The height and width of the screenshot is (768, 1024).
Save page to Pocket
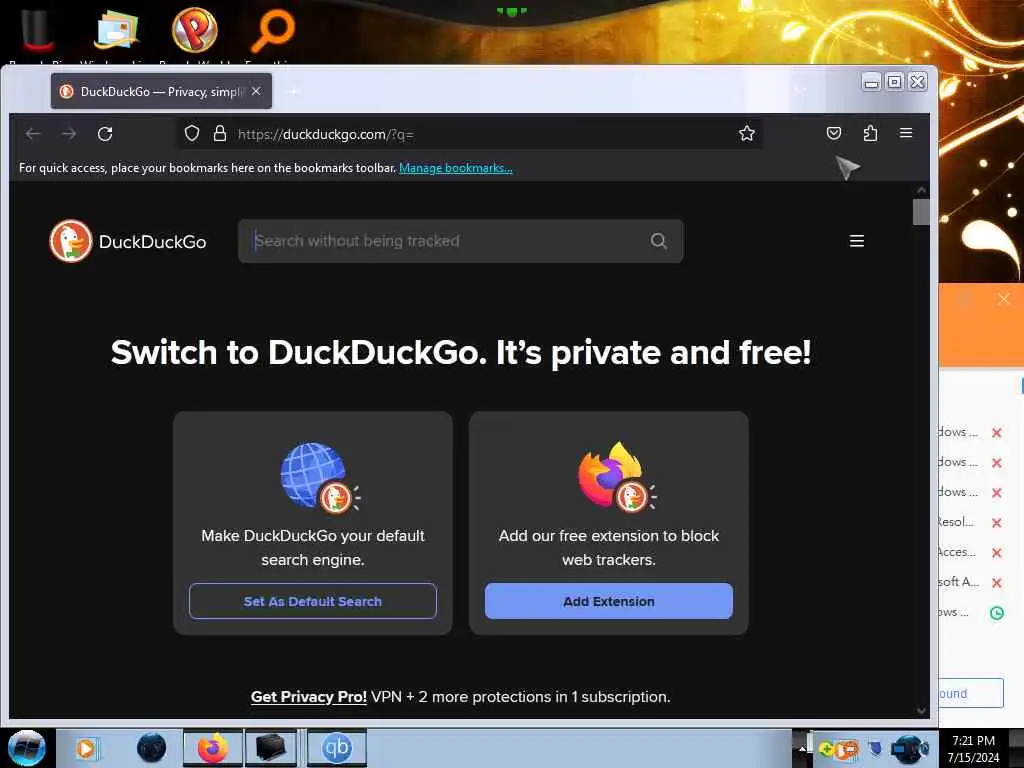[x=834, y=133]
